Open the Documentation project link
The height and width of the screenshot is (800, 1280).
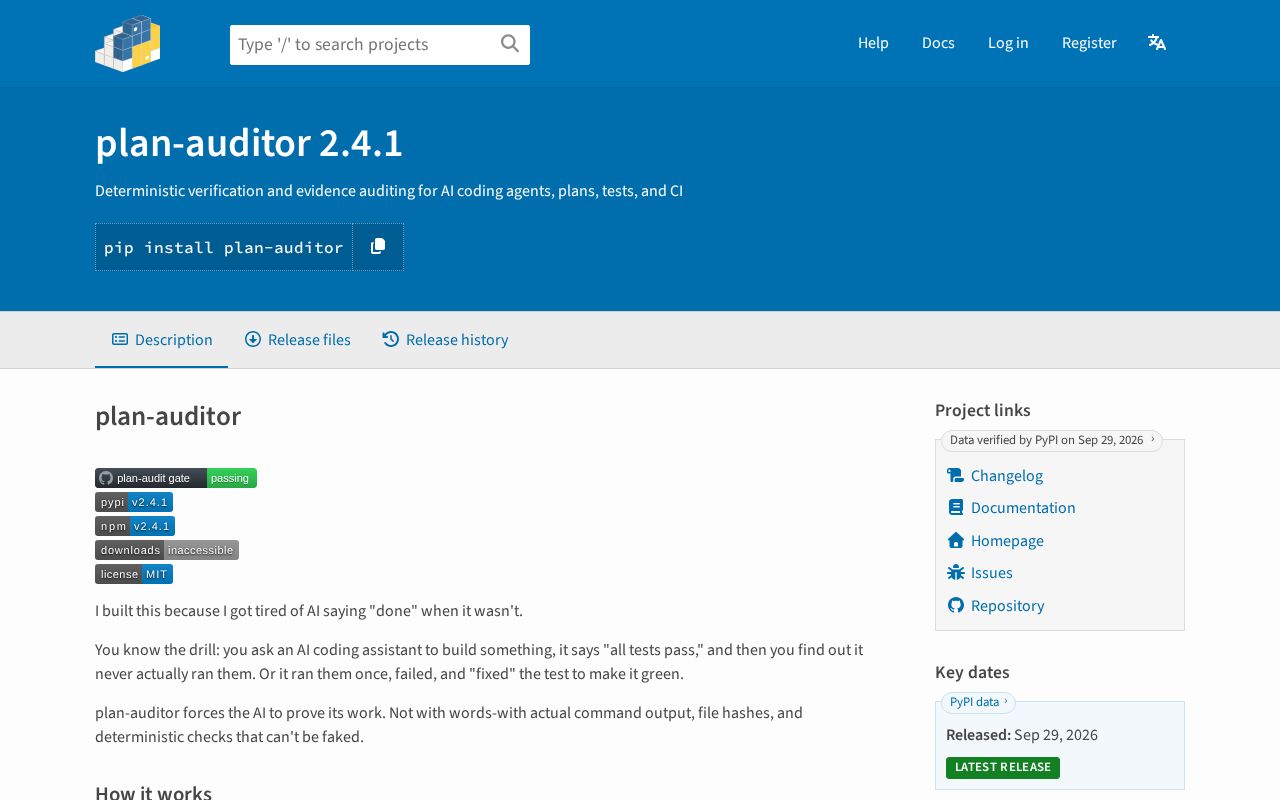[1023, 508]
